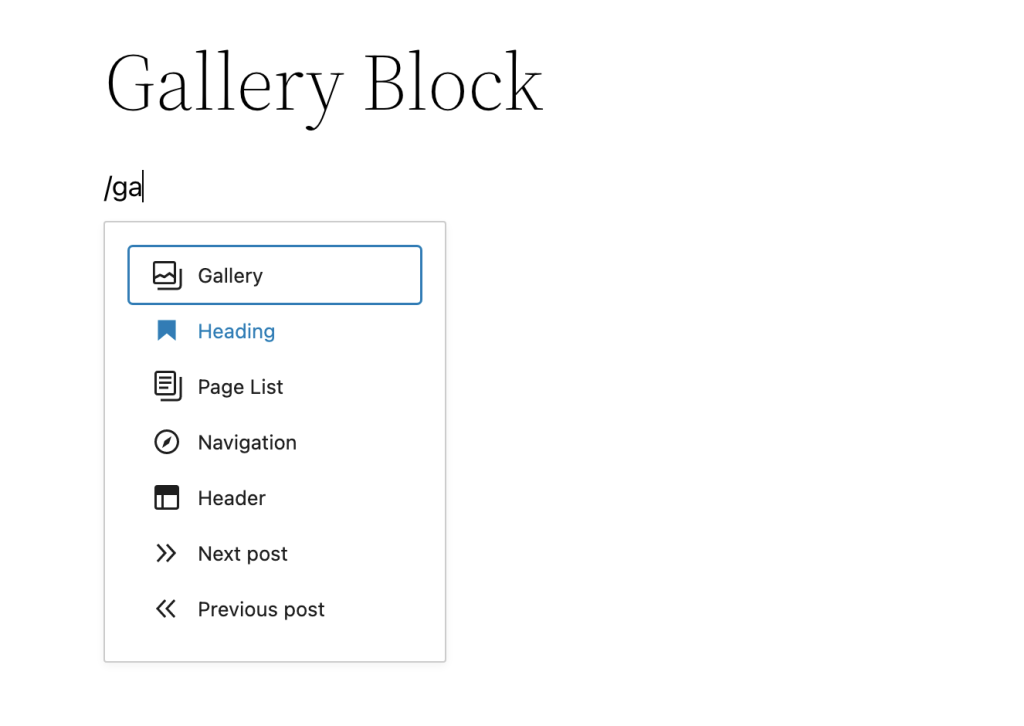1024x726 pixels.
Task: Click the highlighted Gallery suggestion box
Action: coord(274,275)
